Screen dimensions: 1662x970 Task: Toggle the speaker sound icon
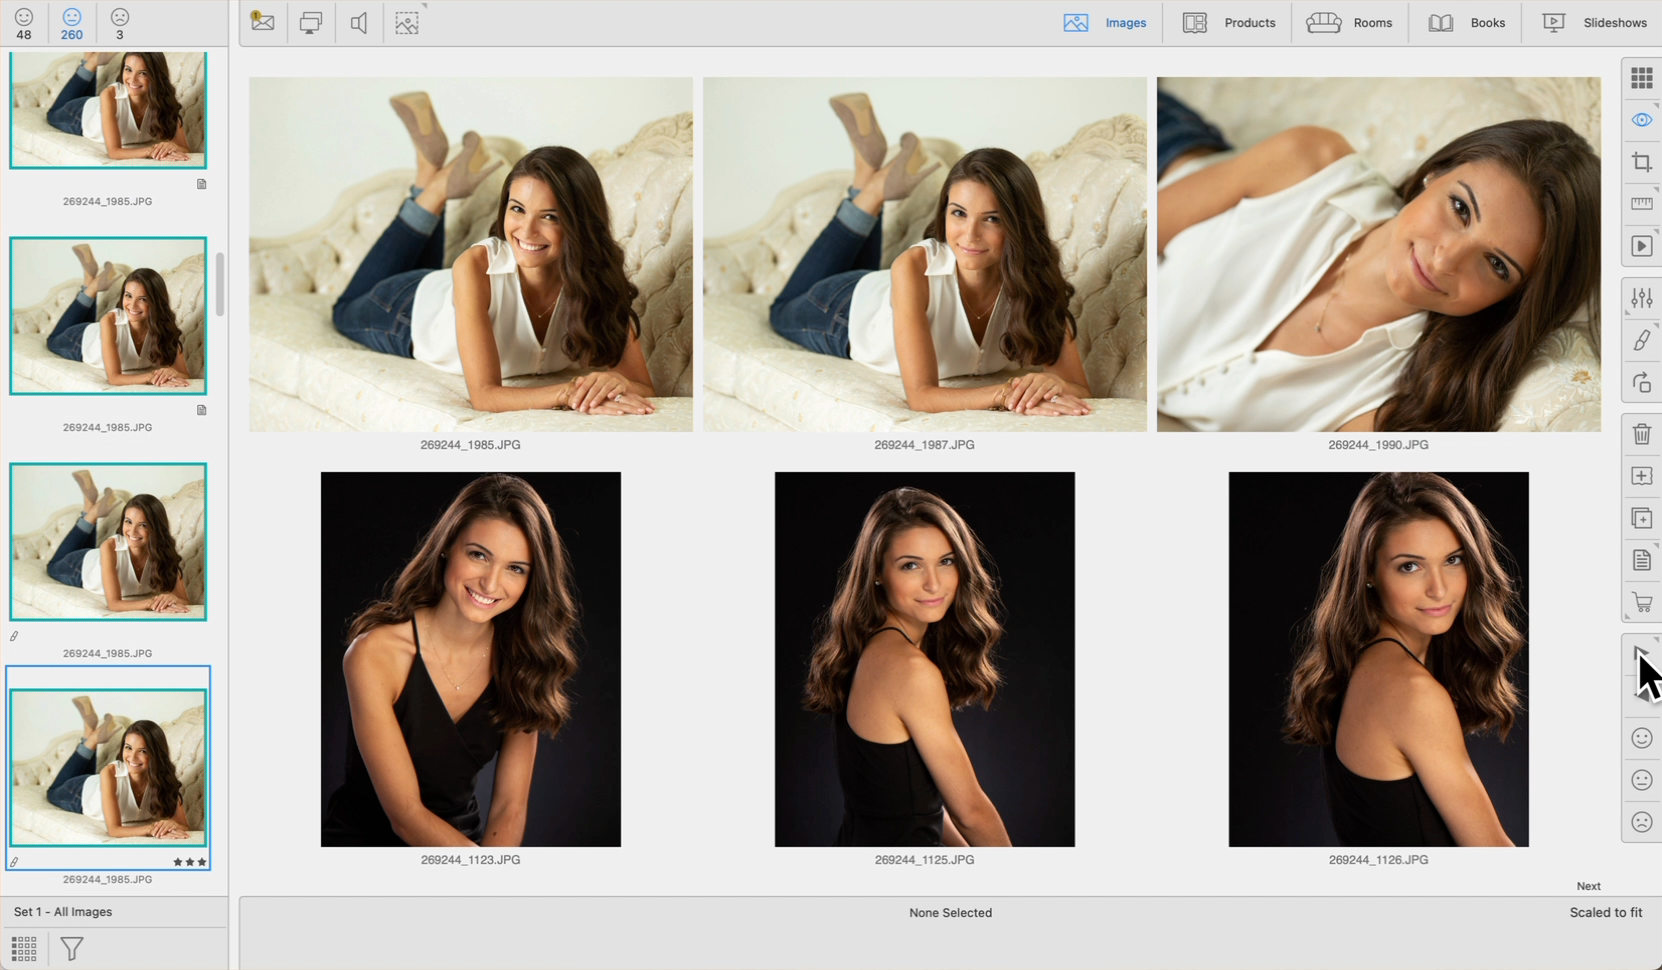[x=359, y=23]
